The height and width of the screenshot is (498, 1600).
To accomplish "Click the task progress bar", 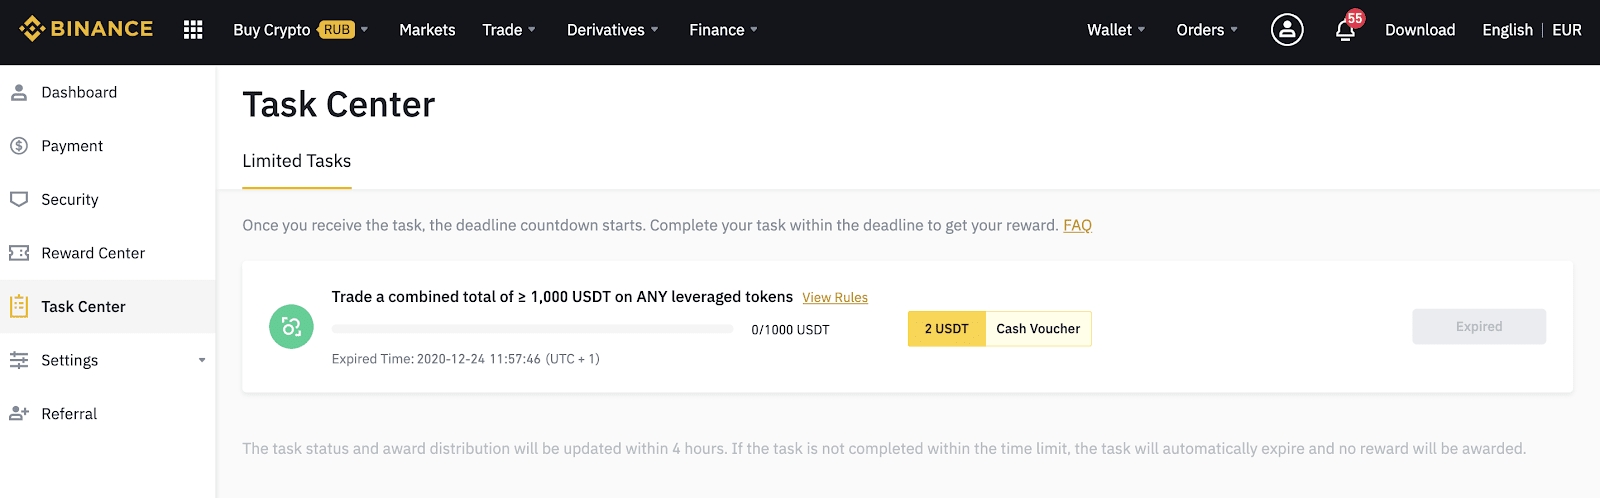I will (x=532, y=329).
